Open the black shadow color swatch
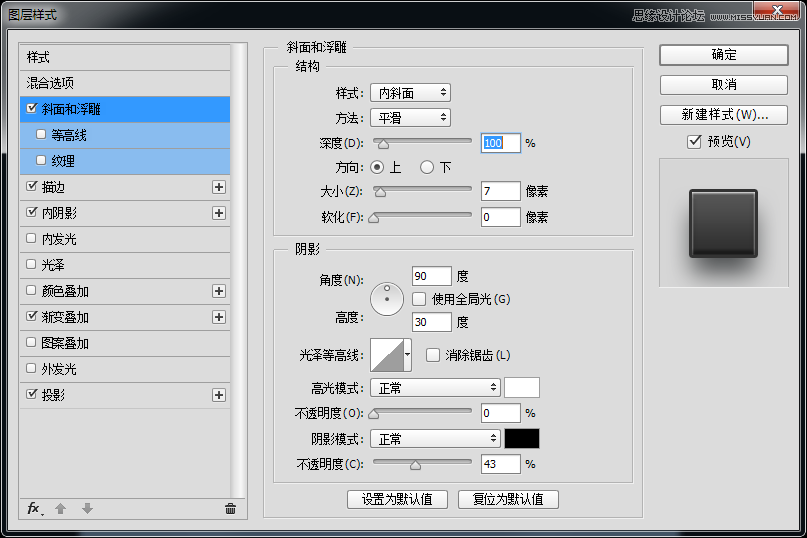Image resolution: width=807 pixels, height=538 pixels. 522,439
